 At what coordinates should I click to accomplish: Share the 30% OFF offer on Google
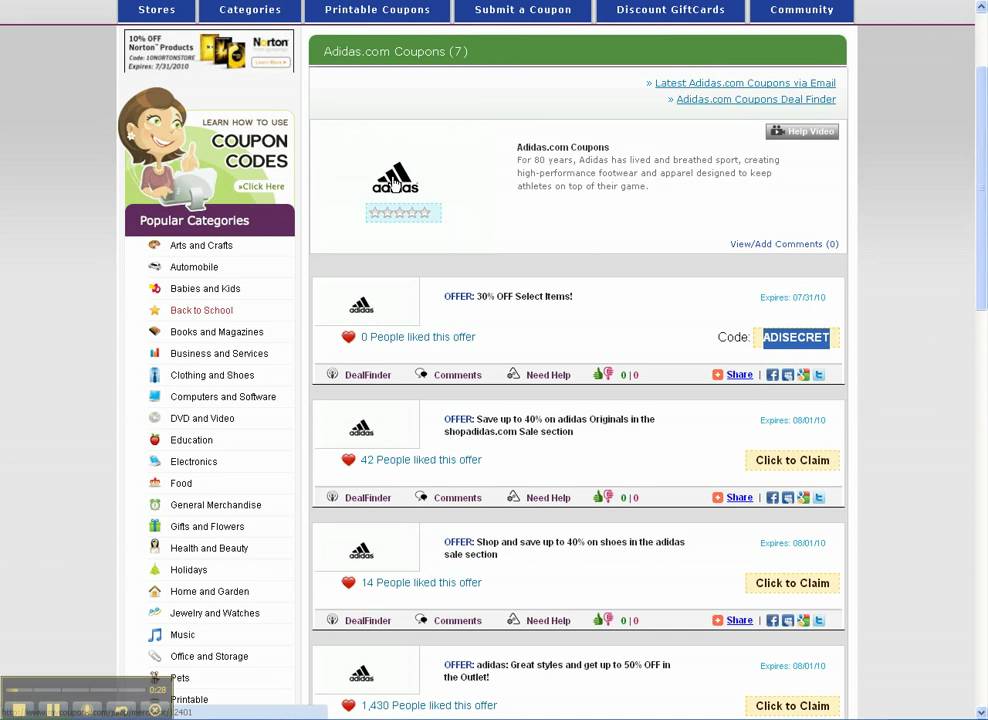point(803,375)
